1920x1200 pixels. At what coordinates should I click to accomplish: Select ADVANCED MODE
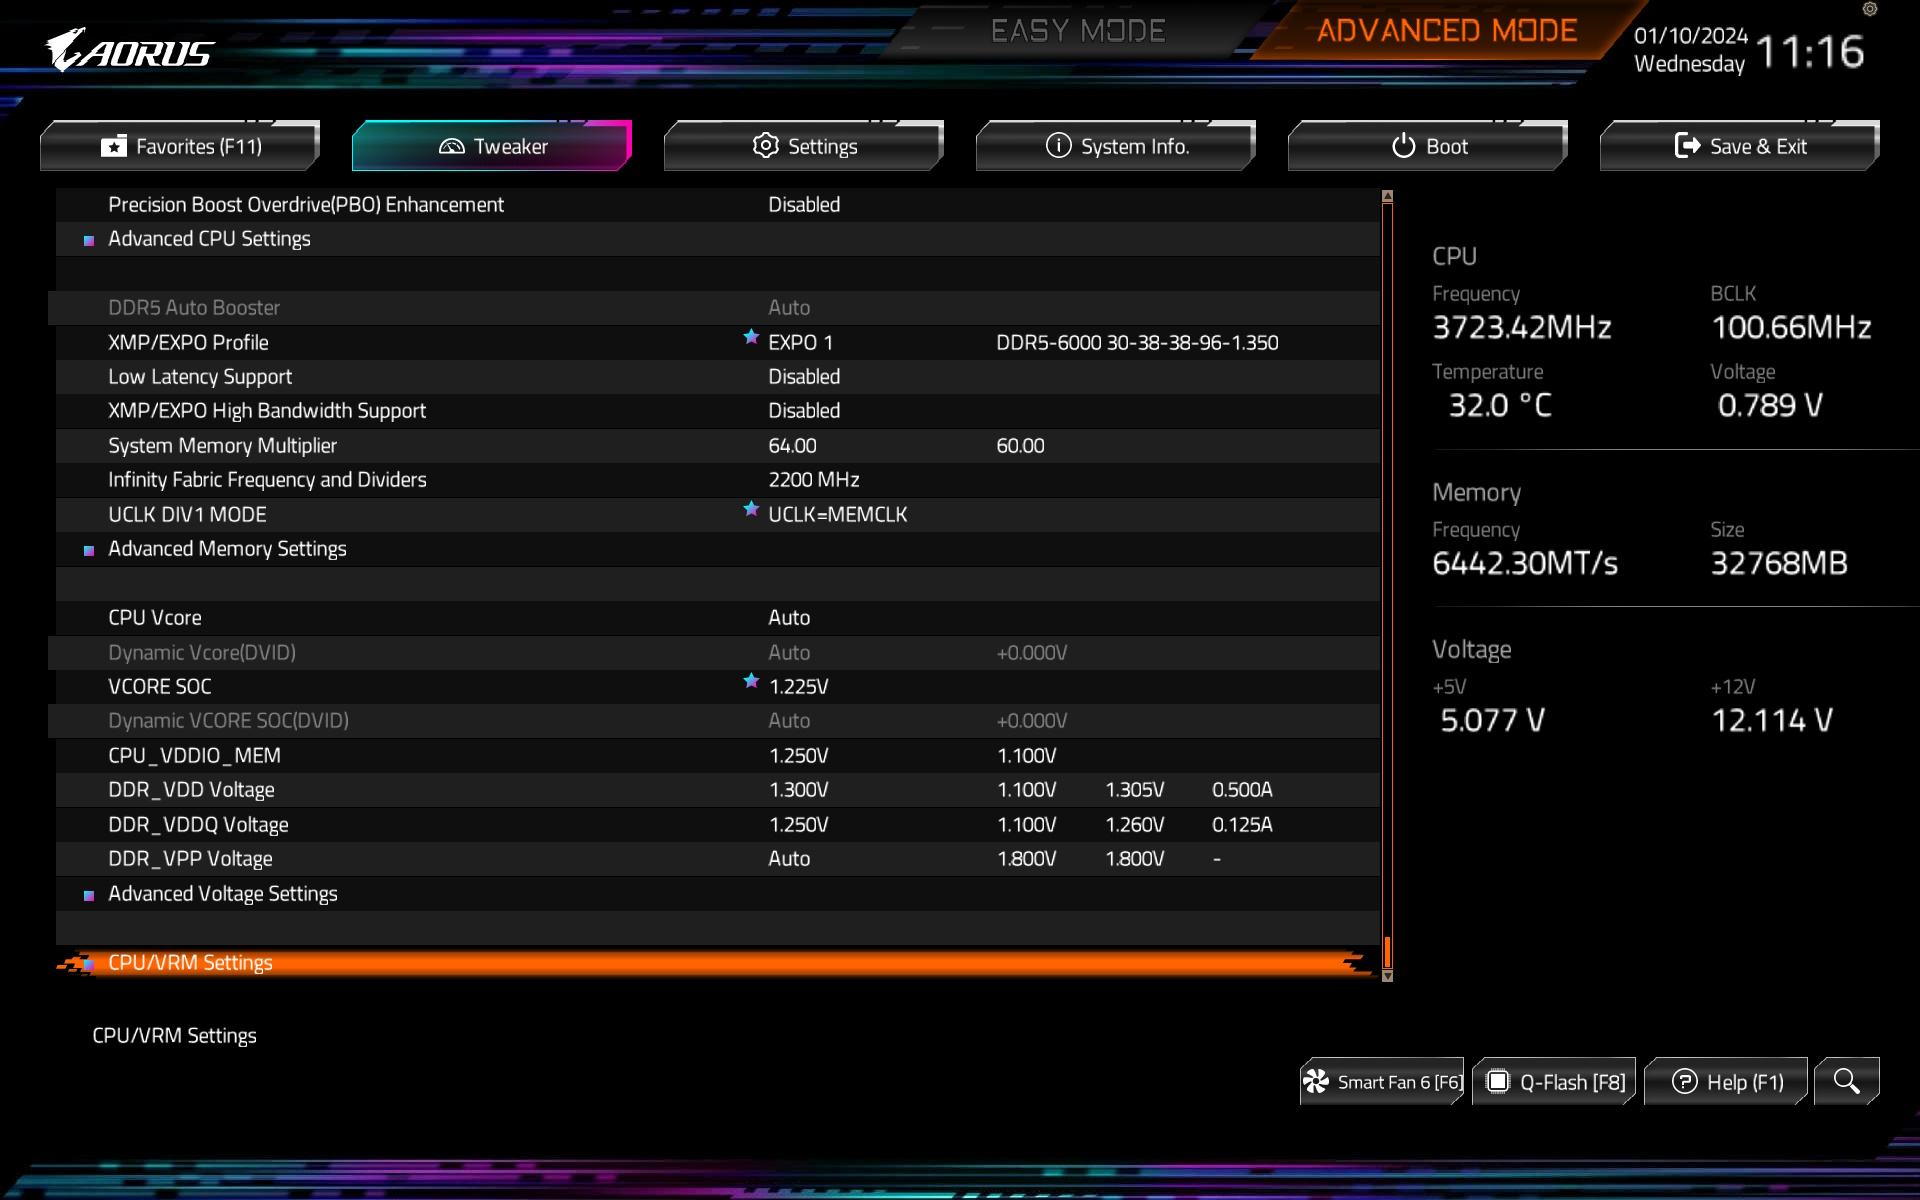coord(1447,31)
